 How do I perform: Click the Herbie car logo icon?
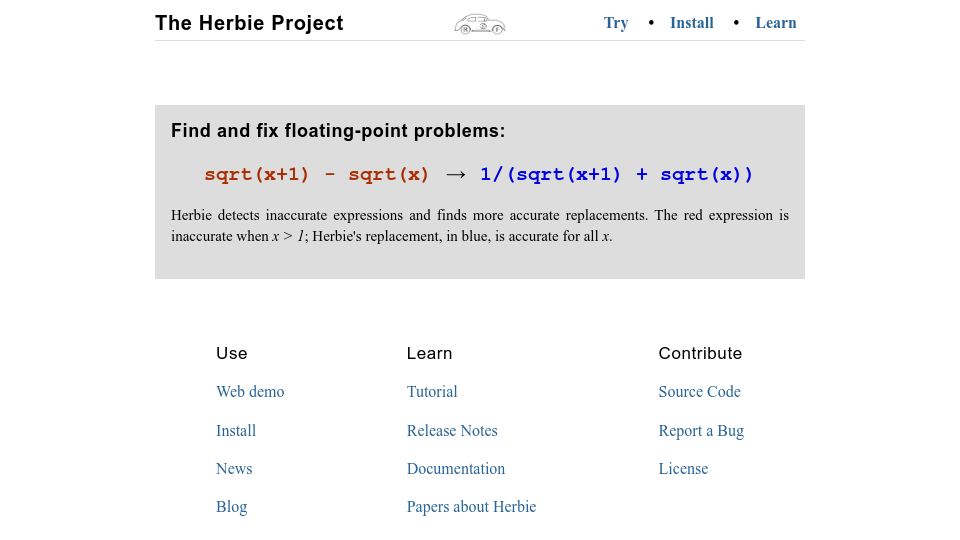tap(480, 24)
